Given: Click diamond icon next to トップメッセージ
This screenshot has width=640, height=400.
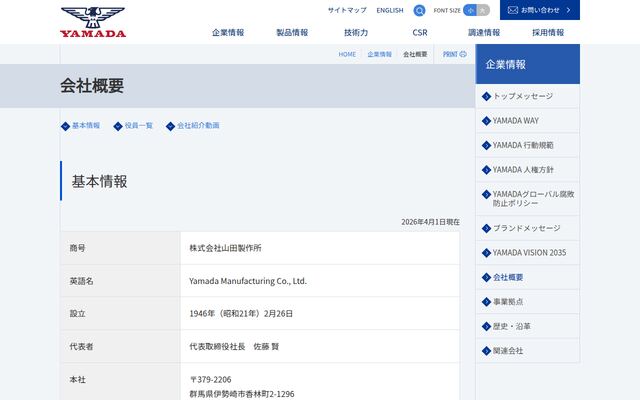Looking at the screenshot, I should [x=486, y=96].
